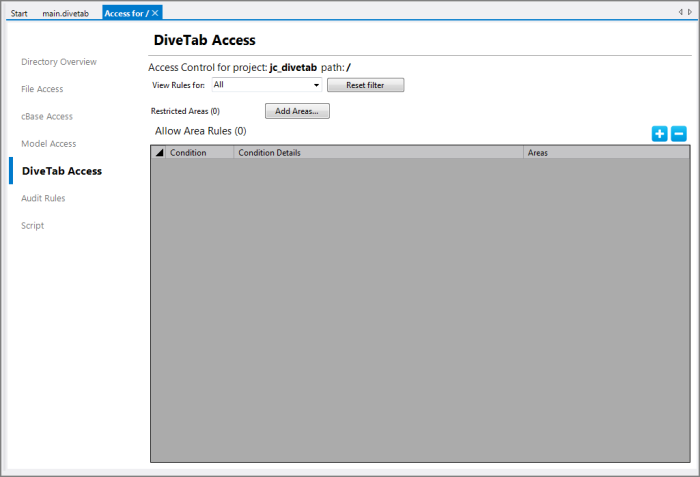Click the project name 'jc_divetab'
The height and width of the screenshot is (477, 700).
pos(293,67)
